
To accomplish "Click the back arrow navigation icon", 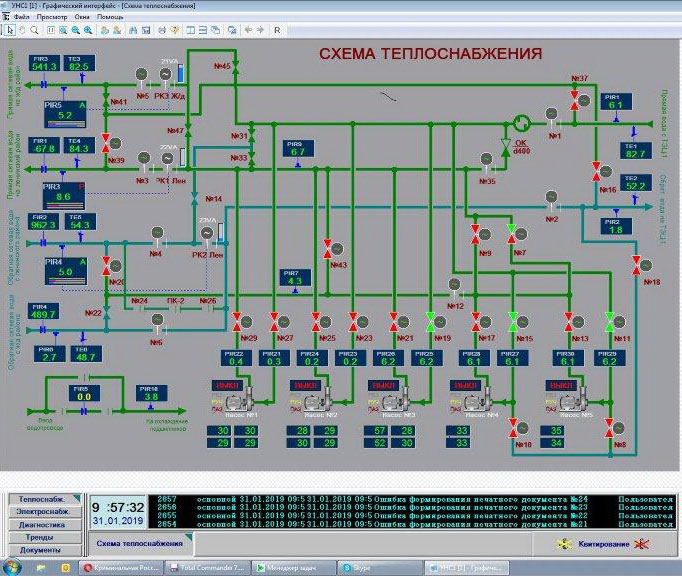I will click(247, 30).
